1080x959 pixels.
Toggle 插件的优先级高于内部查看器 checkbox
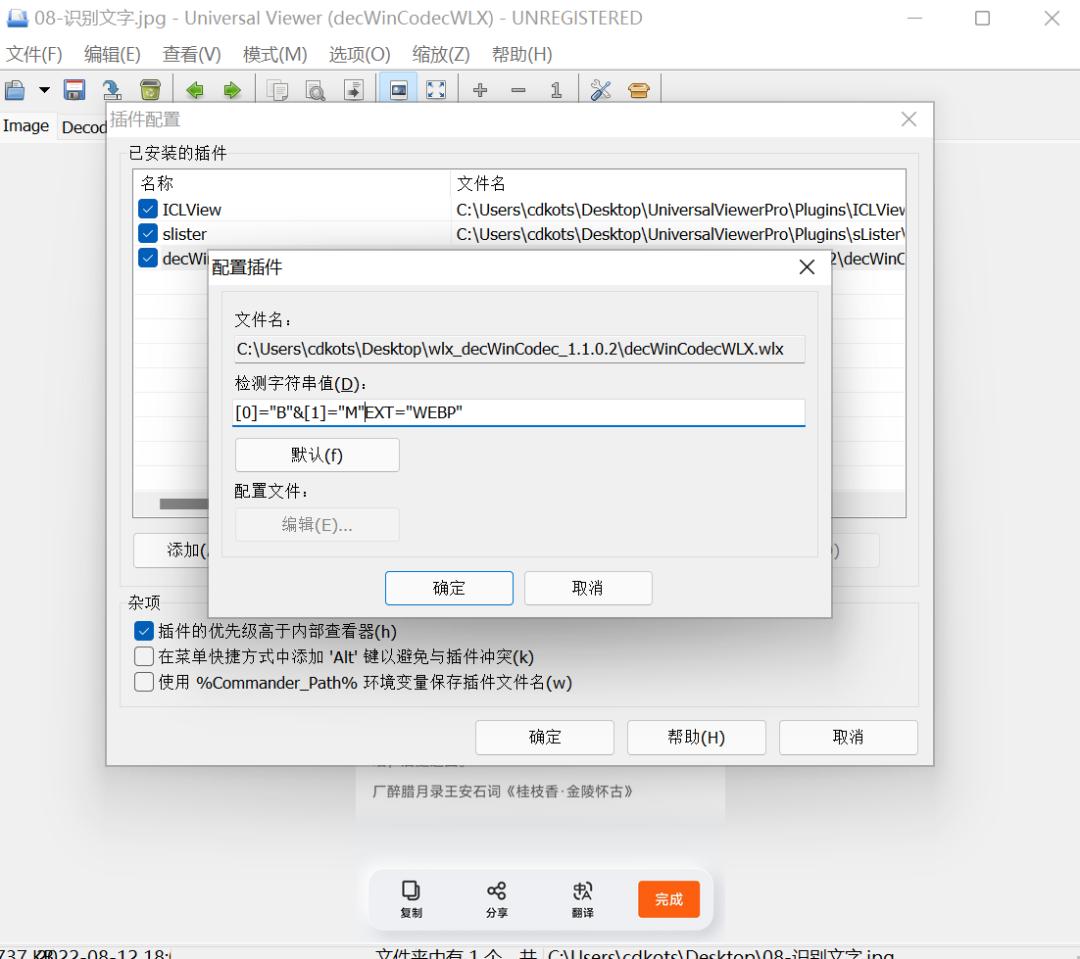143,631
